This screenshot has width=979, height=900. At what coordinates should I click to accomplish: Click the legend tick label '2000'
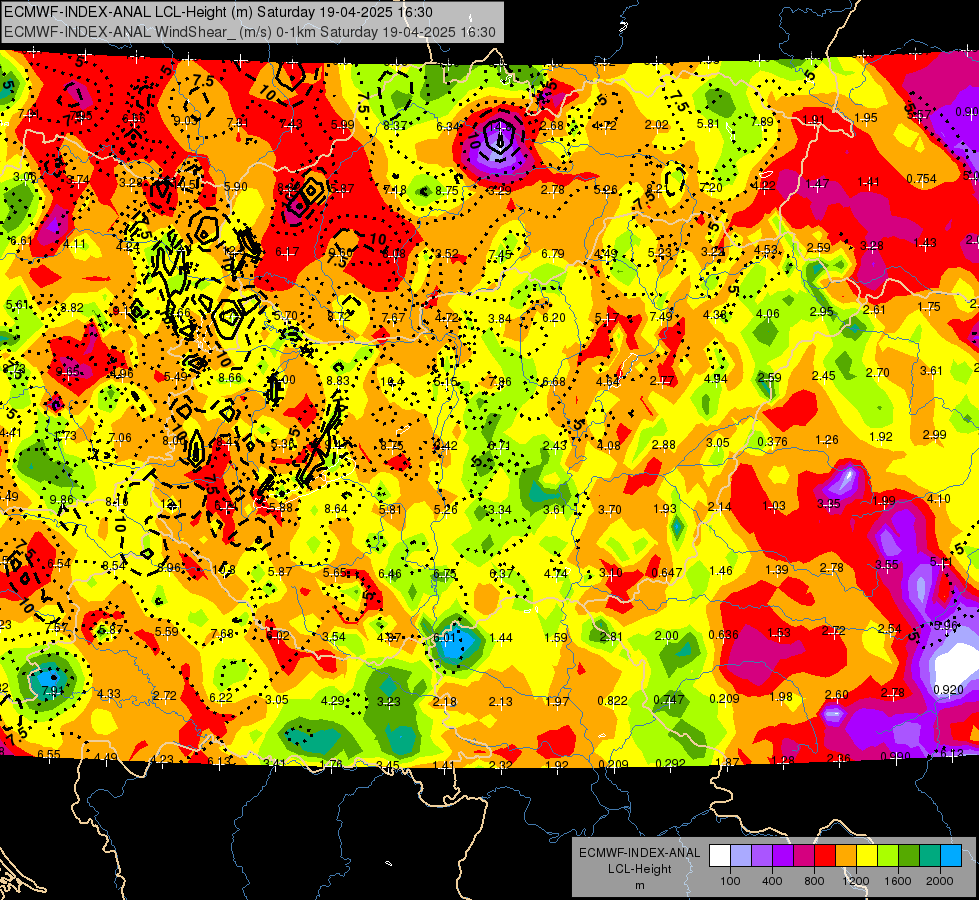[940, 881]
